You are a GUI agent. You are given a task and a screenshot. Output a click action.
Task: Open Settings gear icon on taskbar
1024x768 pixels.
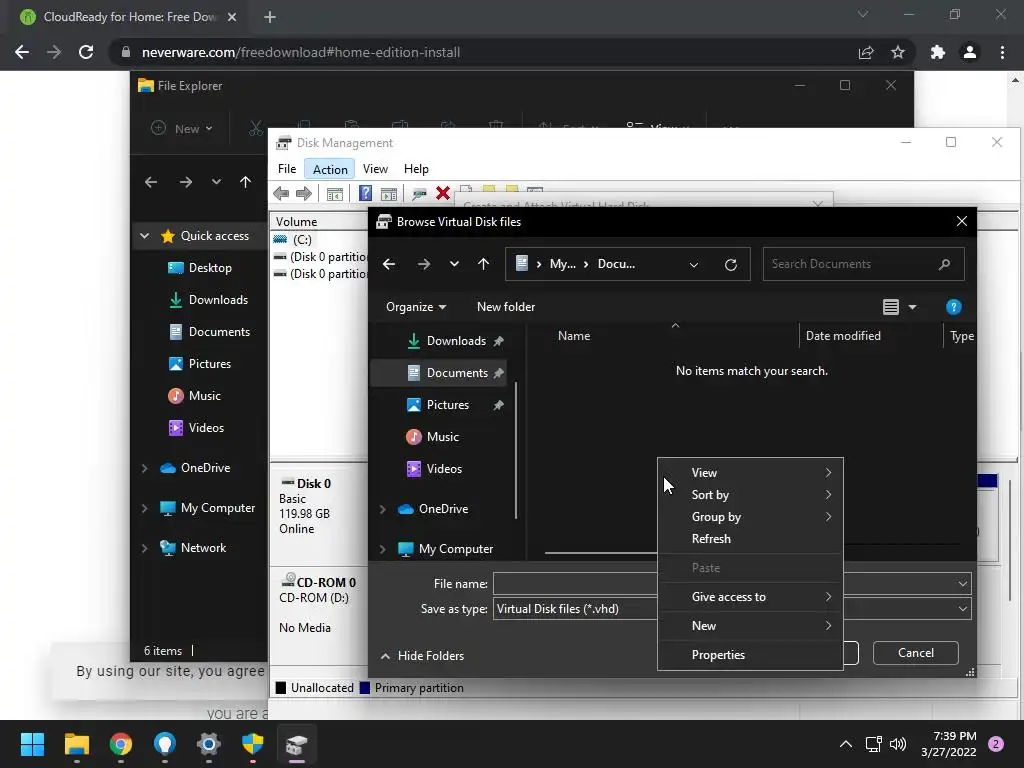coord(209,744)
